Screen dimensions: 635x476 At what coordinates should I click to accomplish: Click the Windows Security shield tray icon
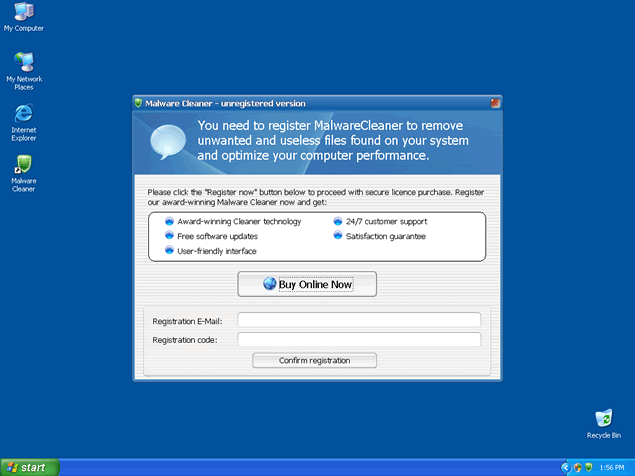(x=578, y=468)
